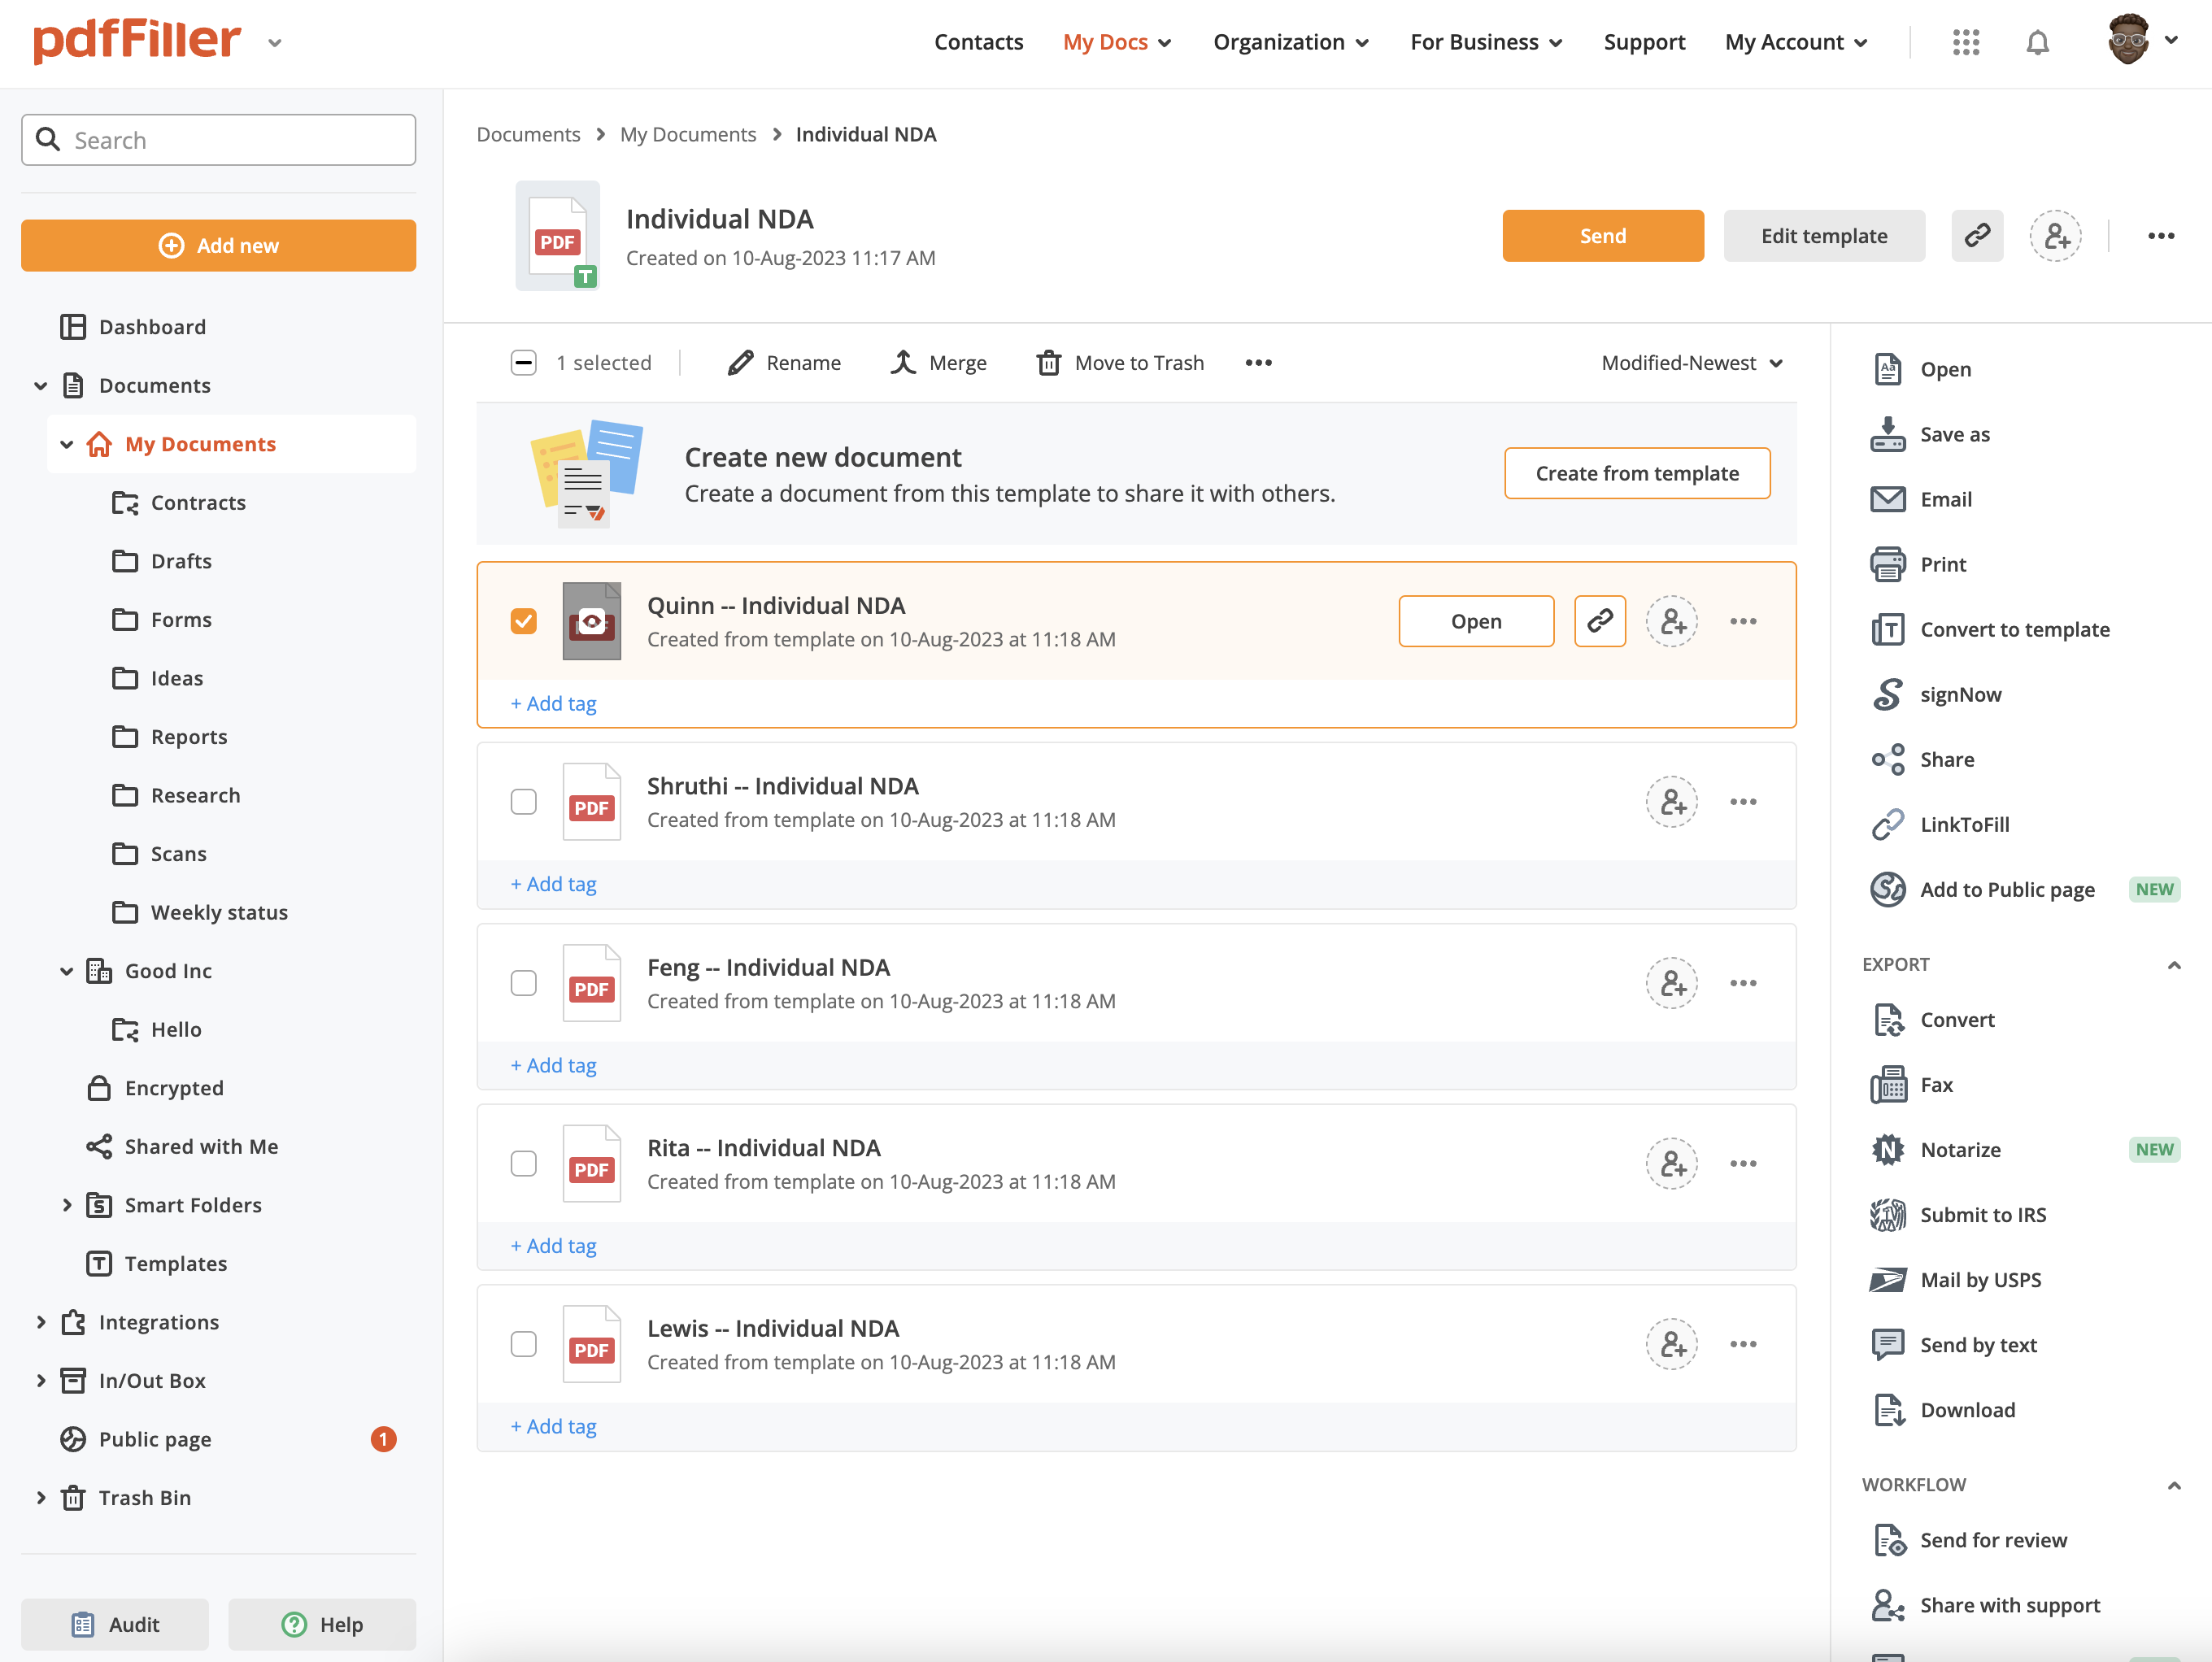Open the Modified-Newest sort dropdown

(x=1691, y=363)
